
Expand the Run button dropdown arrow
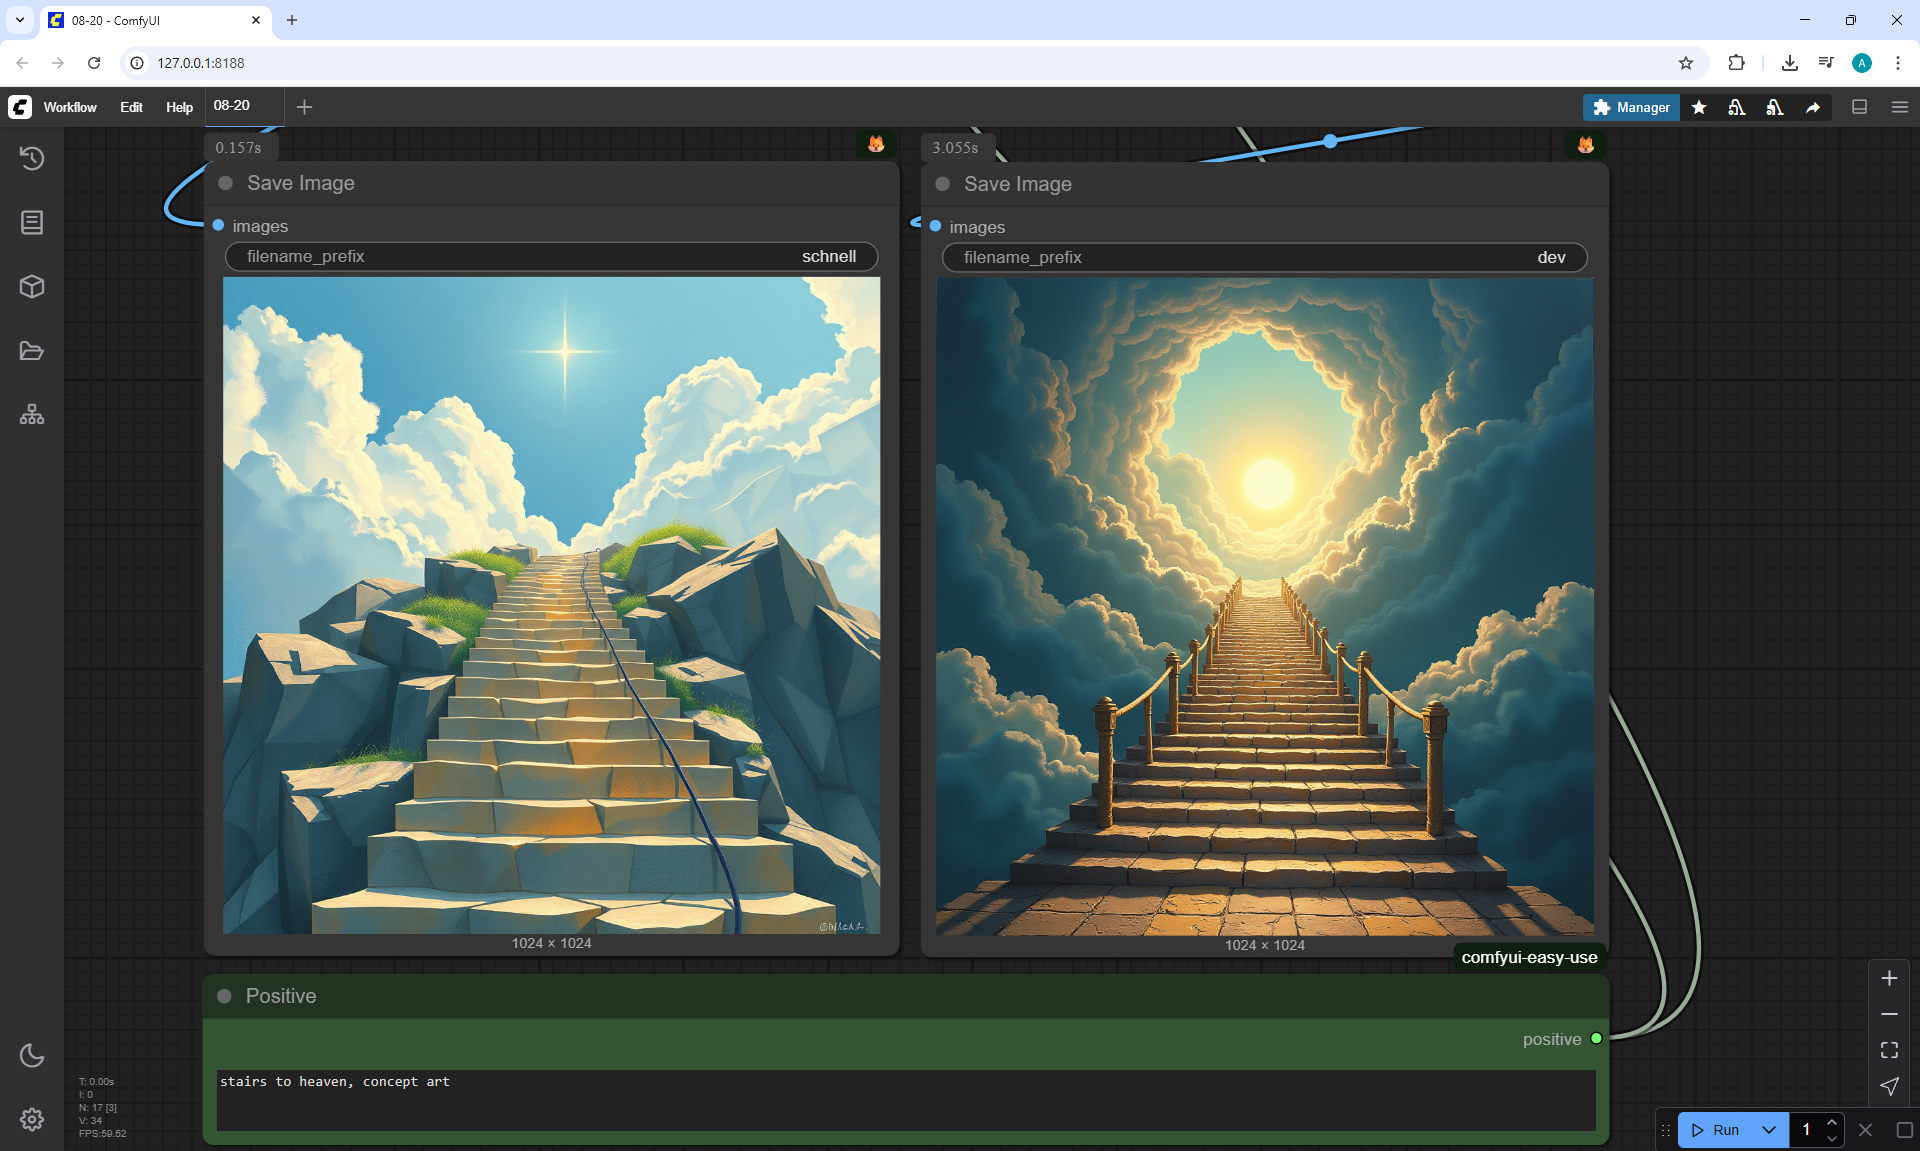[1768, 1130]
